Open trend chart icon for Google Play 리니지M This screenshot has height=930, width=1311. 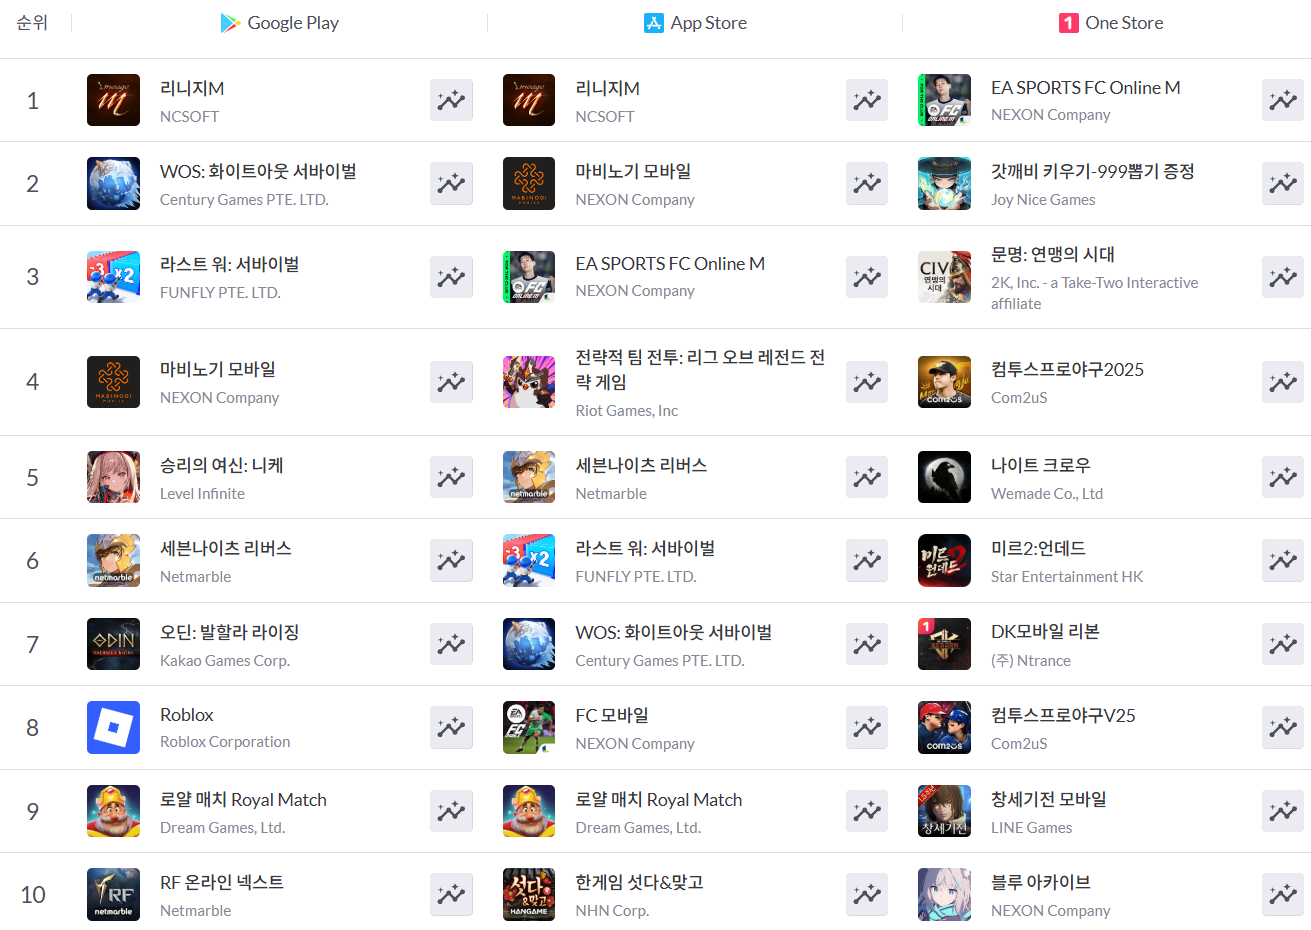(x=451, y=100)
